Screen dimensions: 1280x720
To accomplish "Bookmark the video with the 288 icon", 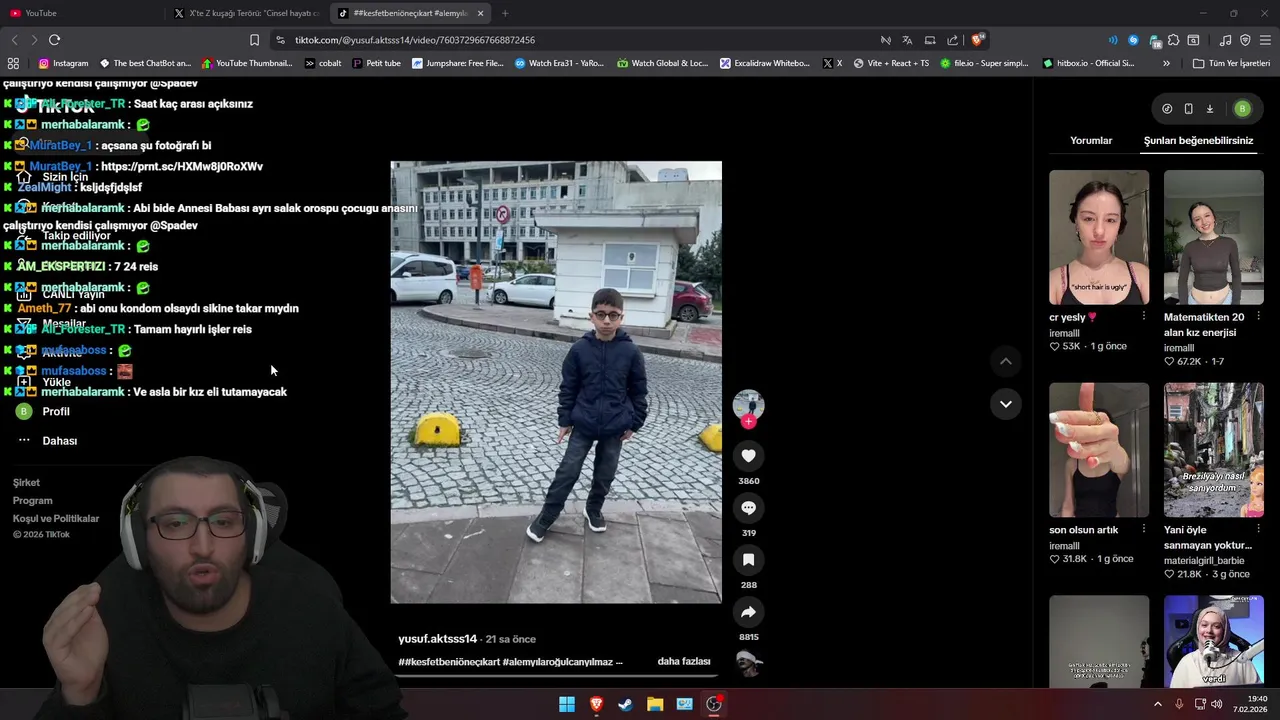I will tap(748, 560).
